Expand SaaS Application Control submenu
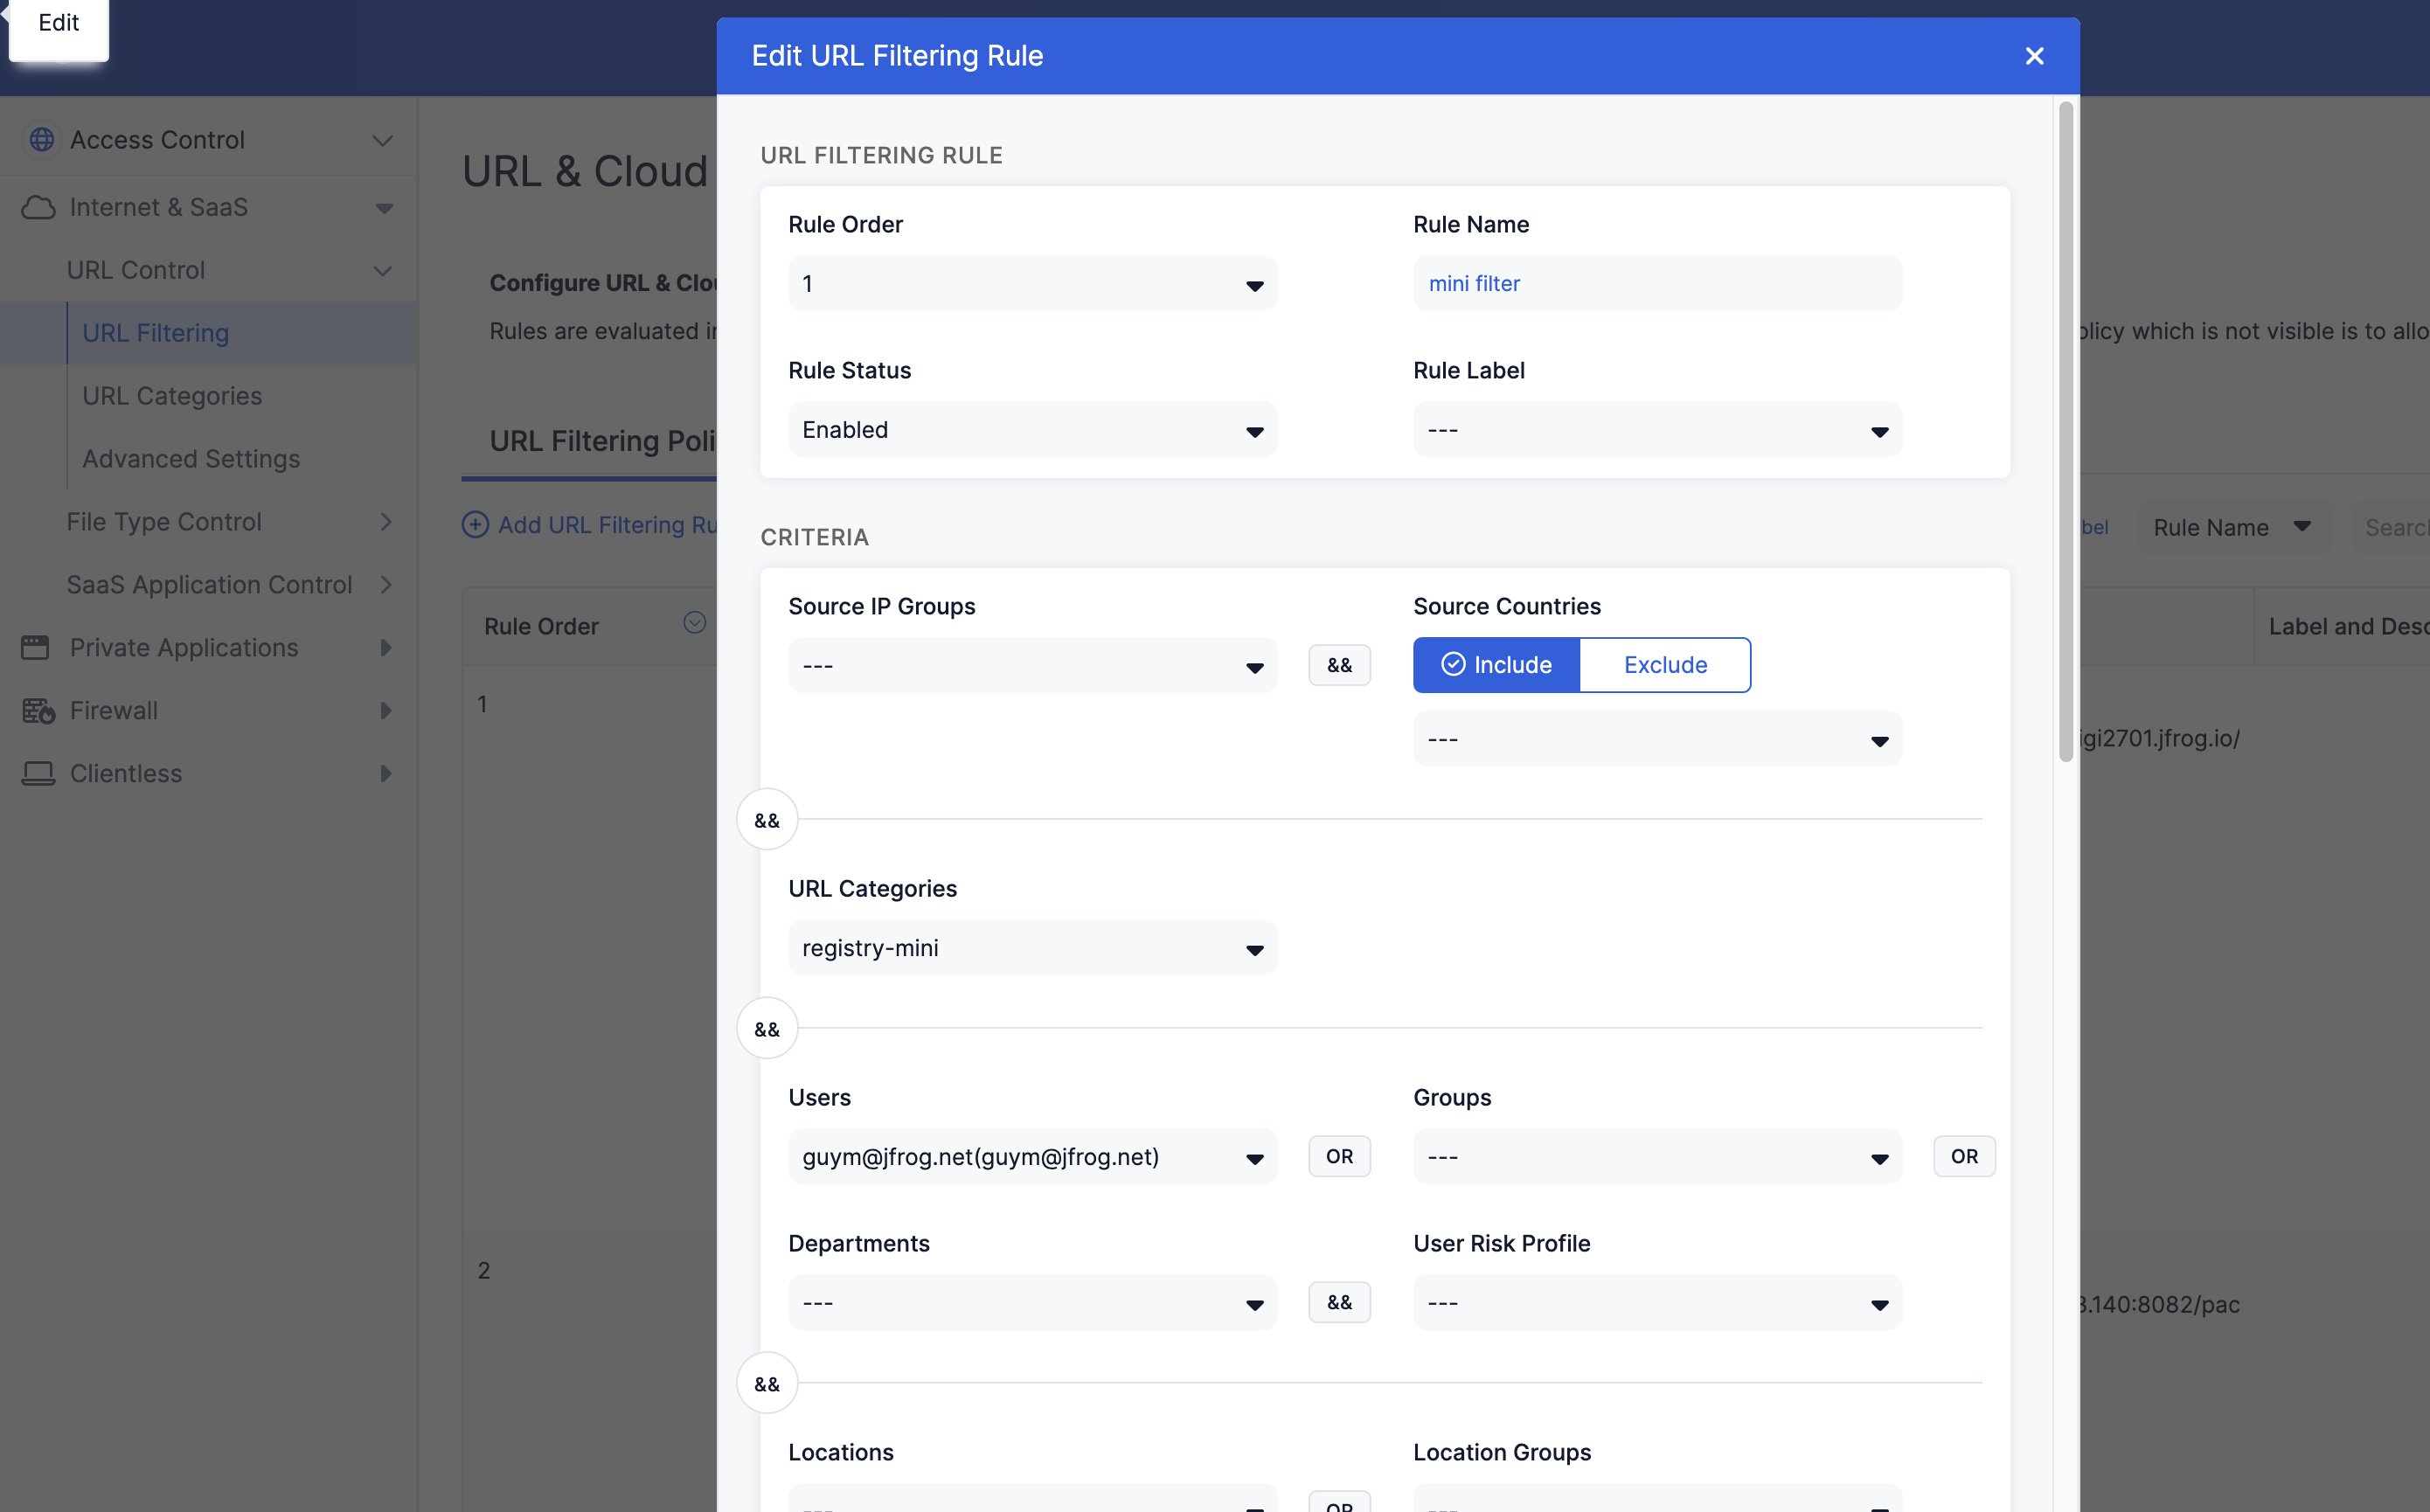Viewport: 2430px width, 1512px height. point(386,585)
